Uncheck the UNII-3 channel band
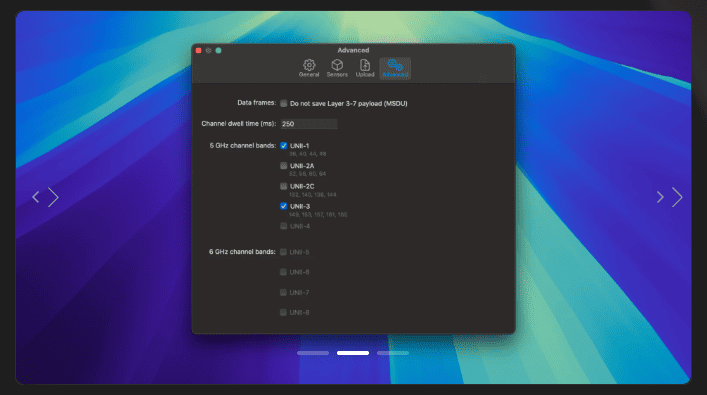The width and height of the screenshot is (707, 395). pos(284,206)
